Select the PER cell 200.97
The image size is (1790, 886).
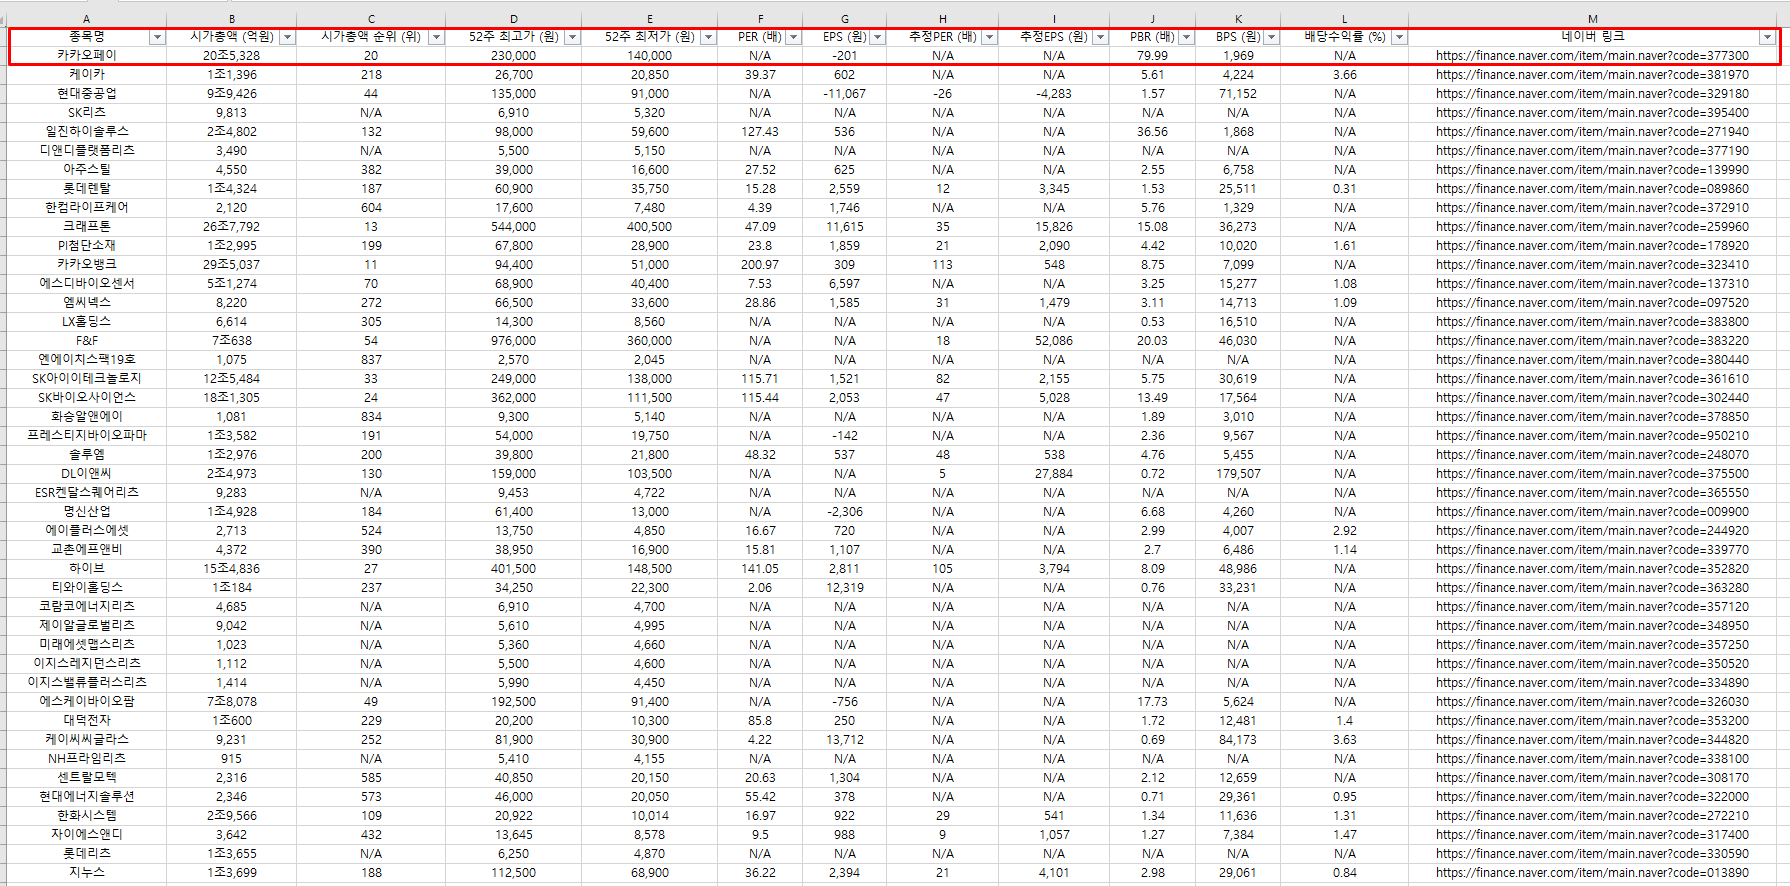(760, 265)
